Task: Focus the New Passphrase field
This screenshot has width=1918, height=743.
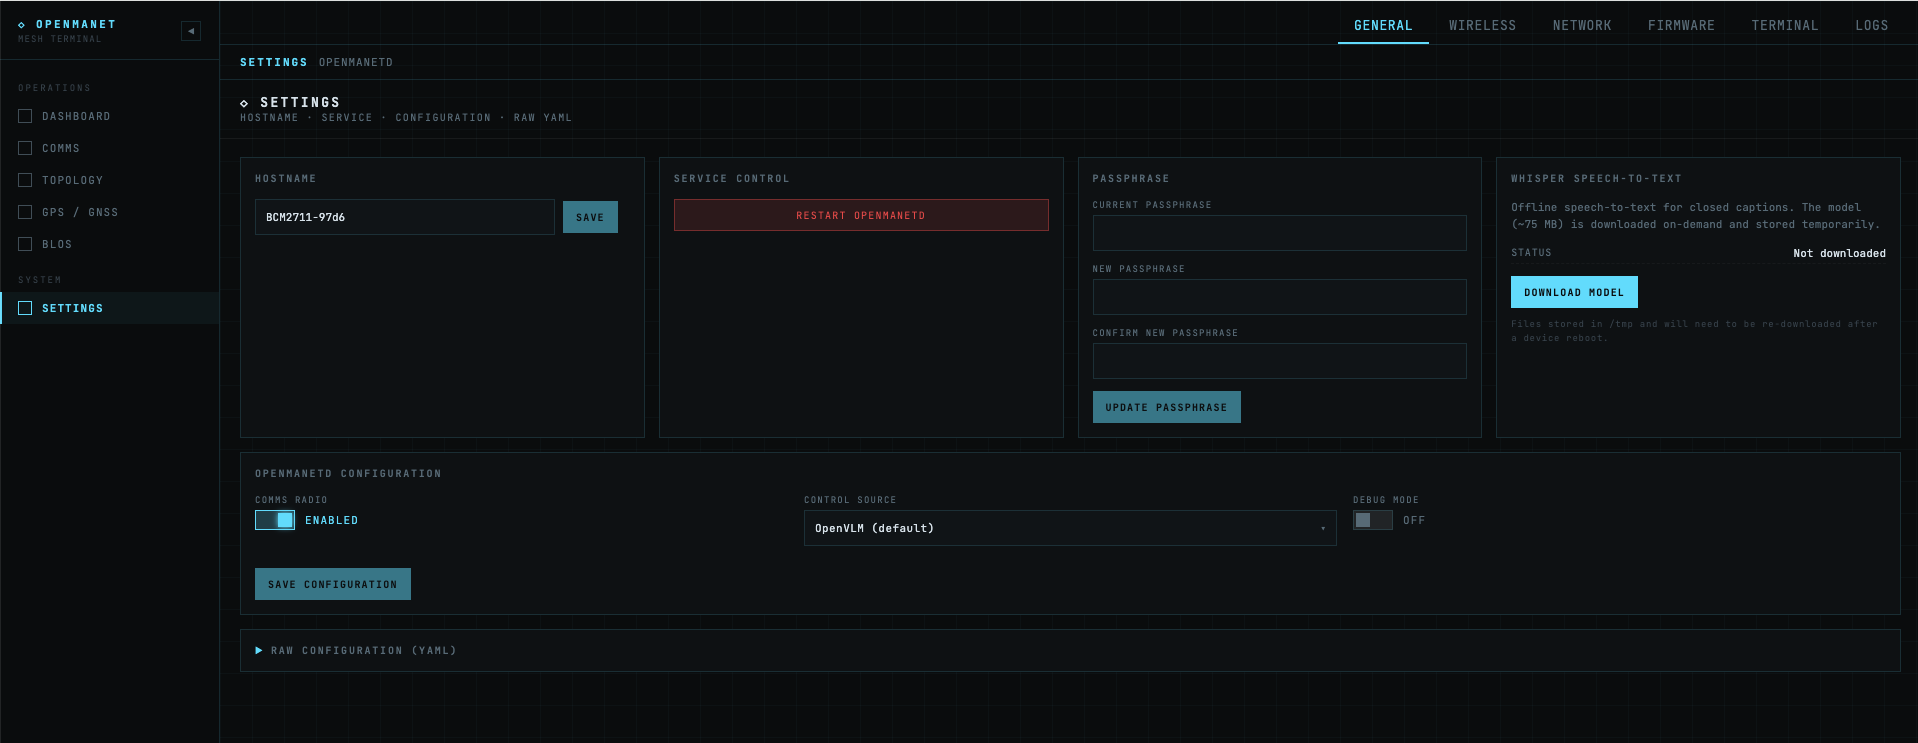Action: (1280, 297)
